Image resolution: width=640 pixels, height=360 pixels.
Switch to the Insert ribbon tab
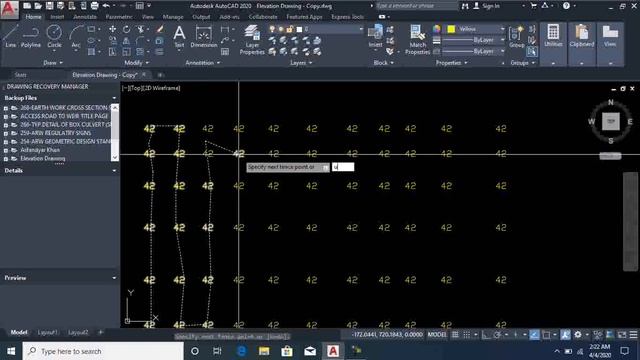[x=57, y=17]
